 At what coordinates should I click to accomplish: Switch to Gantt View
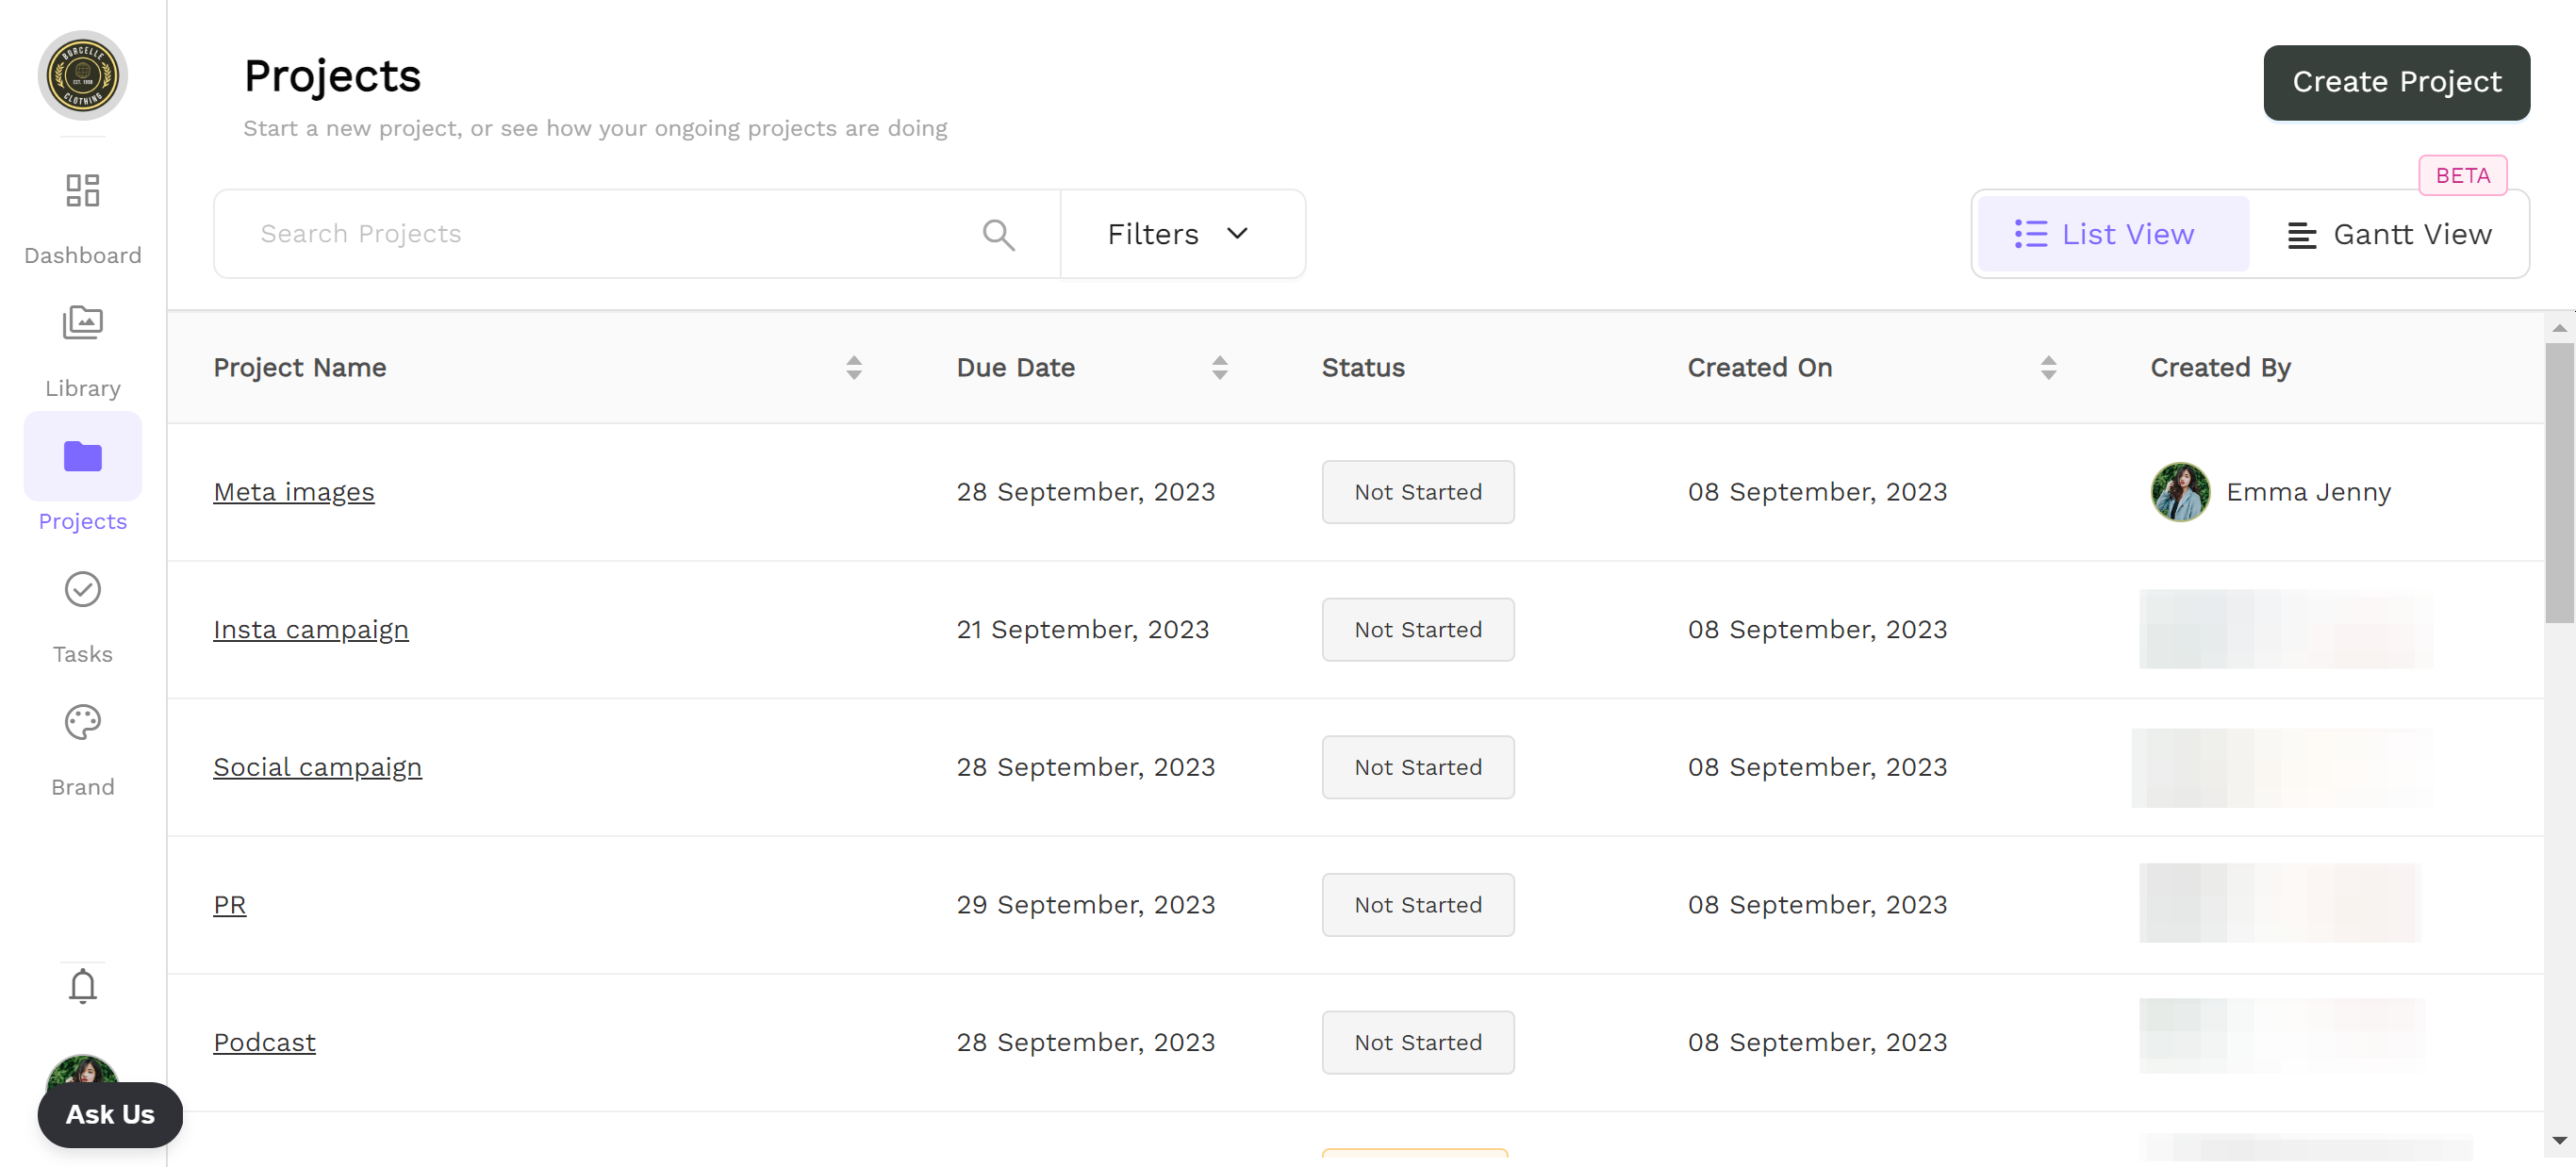pyautogui.click(x=2390, y=234)
